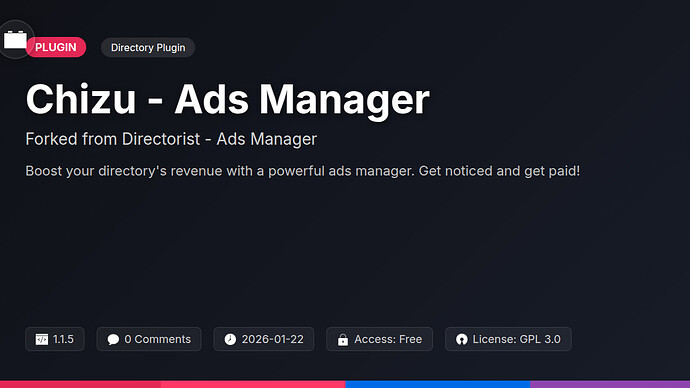Click the Access: Free label
Image resolution: width=690 pixels, height=388 pixels.
[388, 339]
